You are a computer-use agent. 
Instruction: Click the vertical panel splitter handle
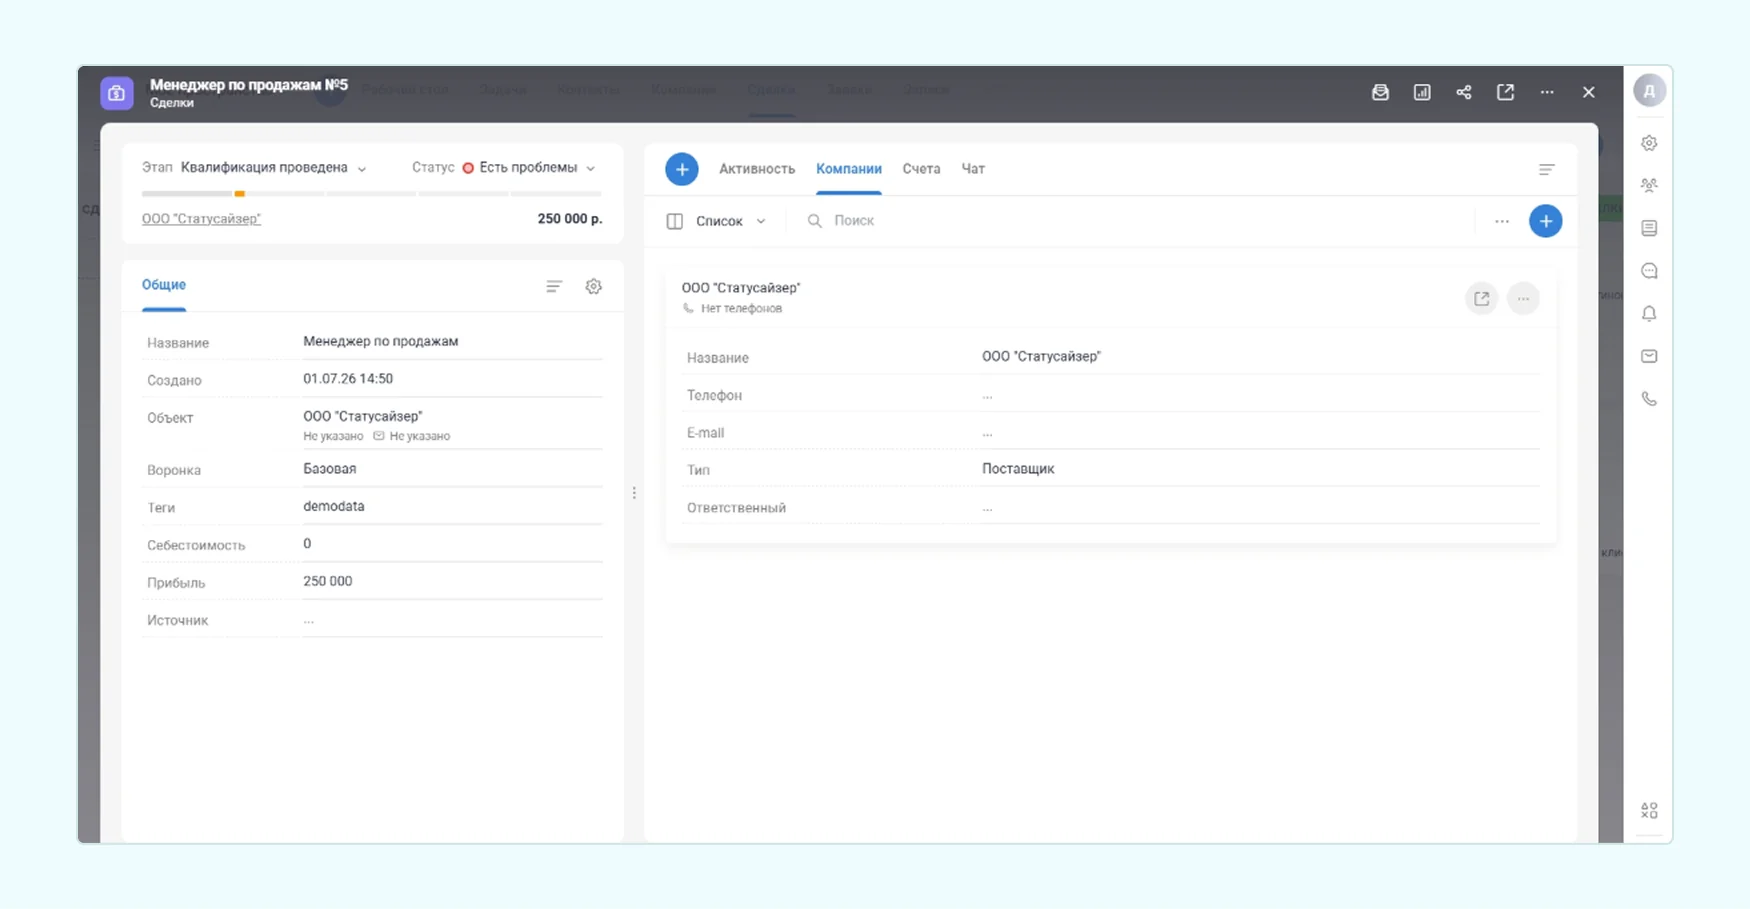click(634, 493)
